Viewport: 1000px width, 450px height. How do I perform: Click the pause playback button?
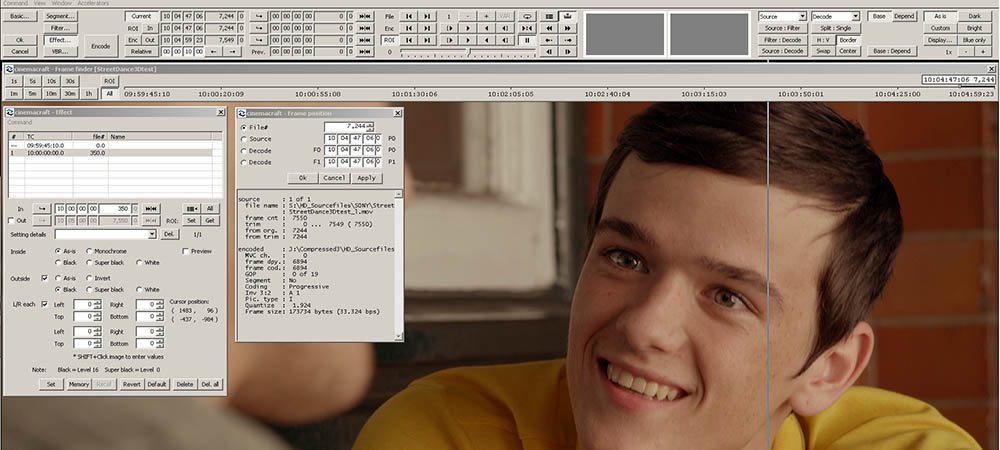click(527, 40)
